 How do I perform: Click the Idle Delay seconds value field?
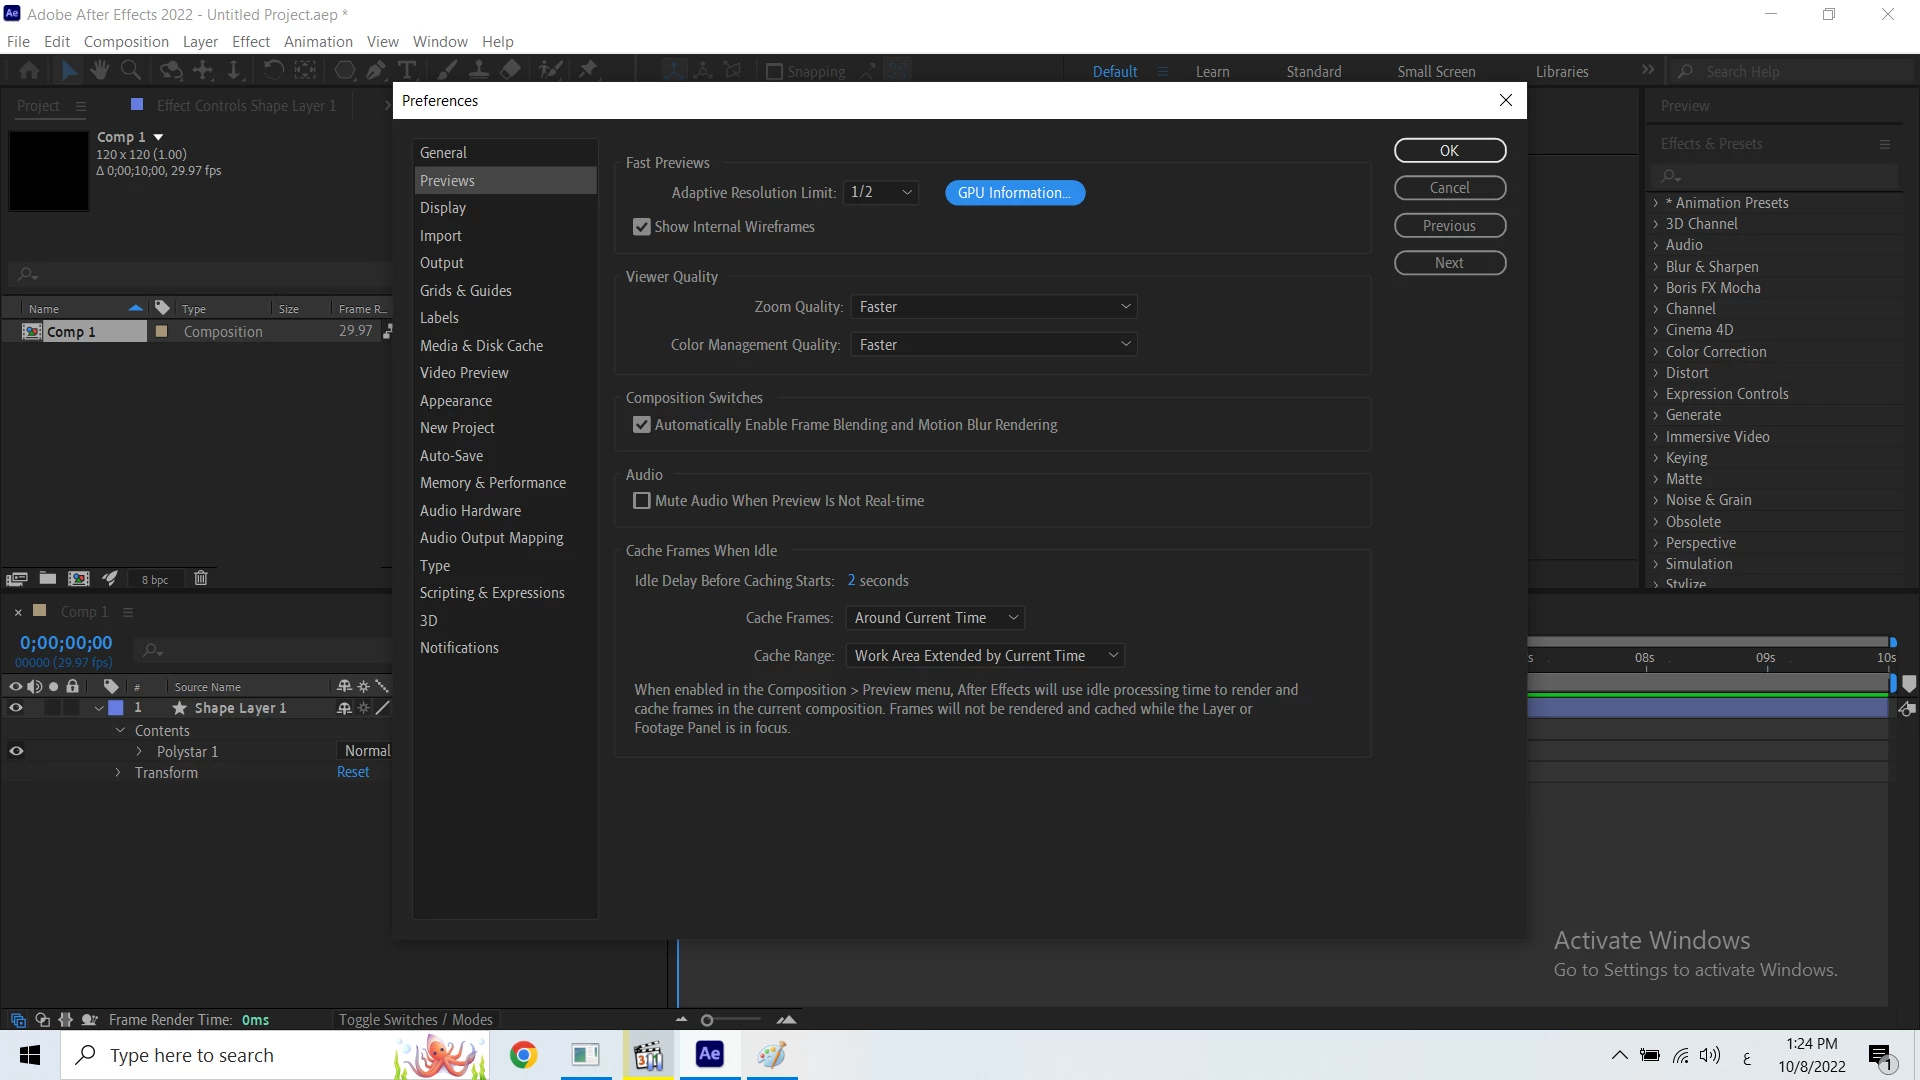[851, 581]
